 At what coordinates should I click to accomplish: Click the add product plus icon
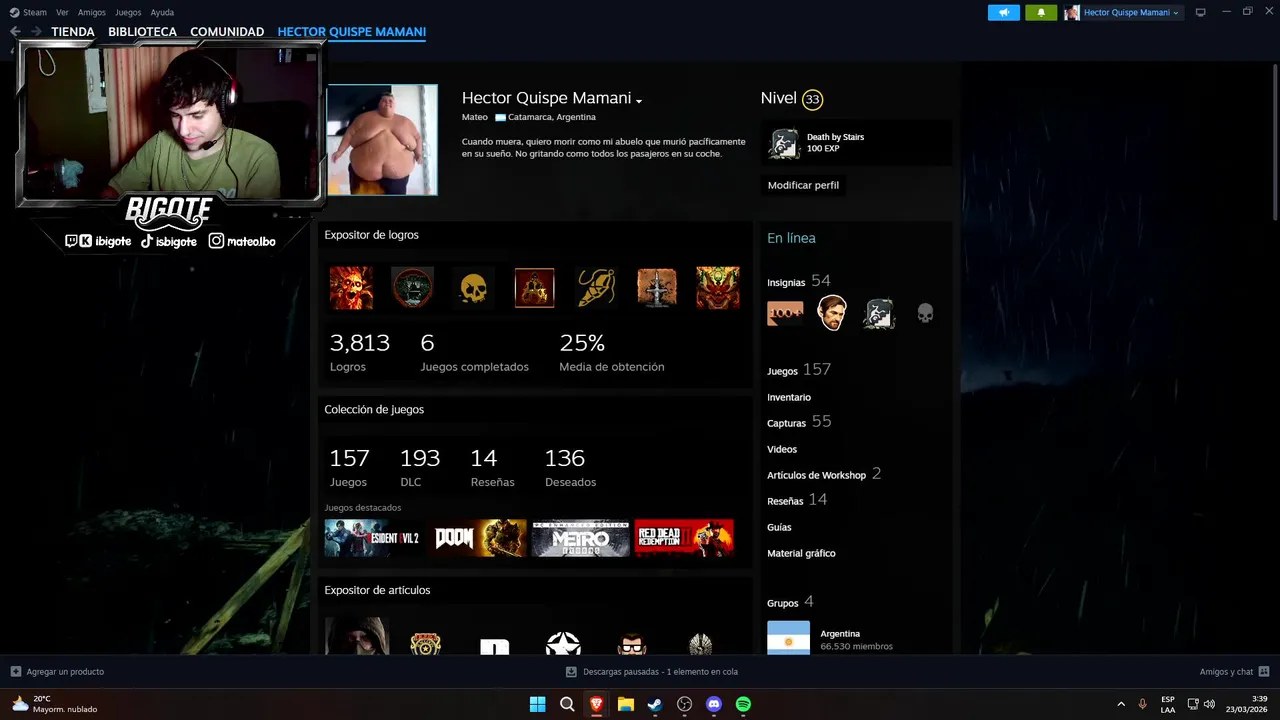pyautogui.click(x=15, y=672)
